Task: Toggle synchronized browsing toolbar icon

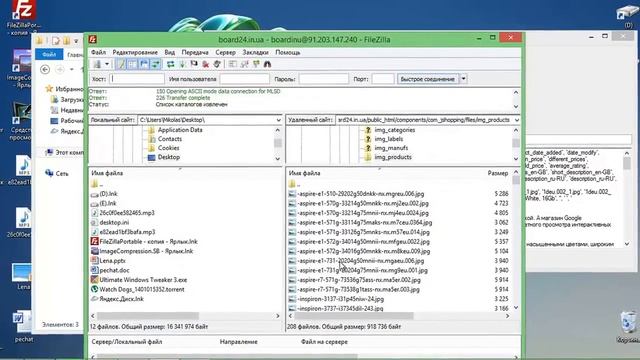Action: click(x=256, y=64)
